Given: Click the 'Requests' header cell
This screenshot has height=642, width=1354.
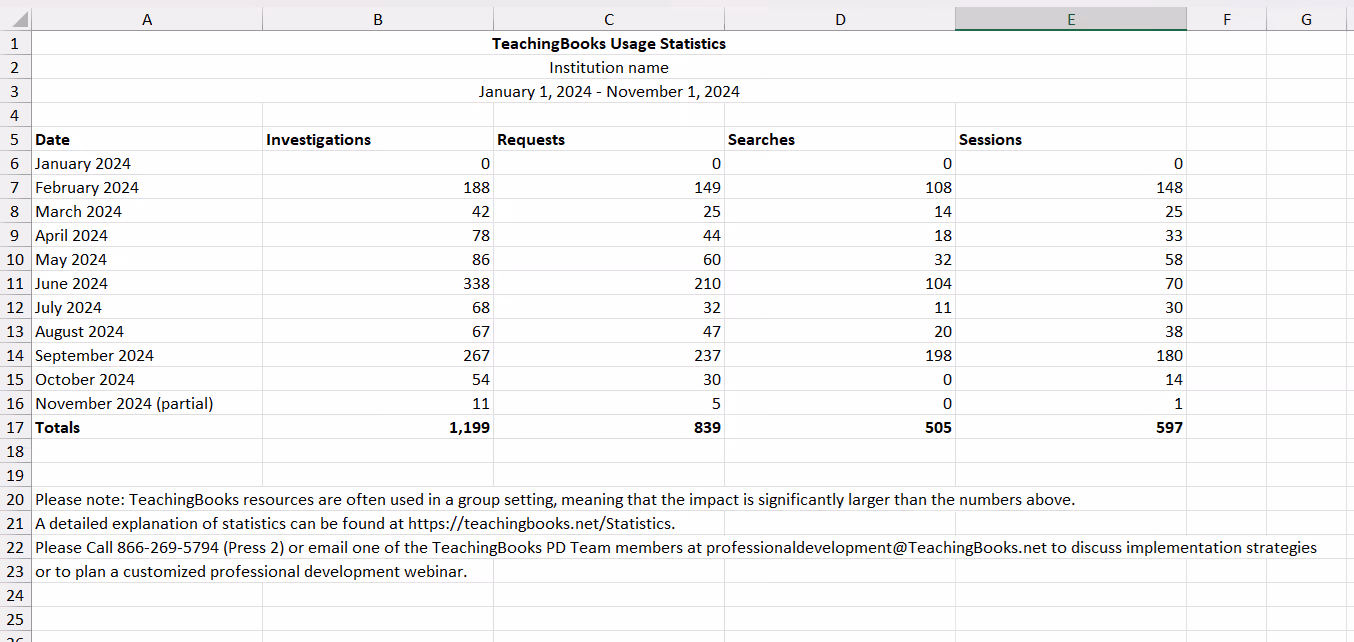Looking at the screenshot, I should click(x=609, y=140).
